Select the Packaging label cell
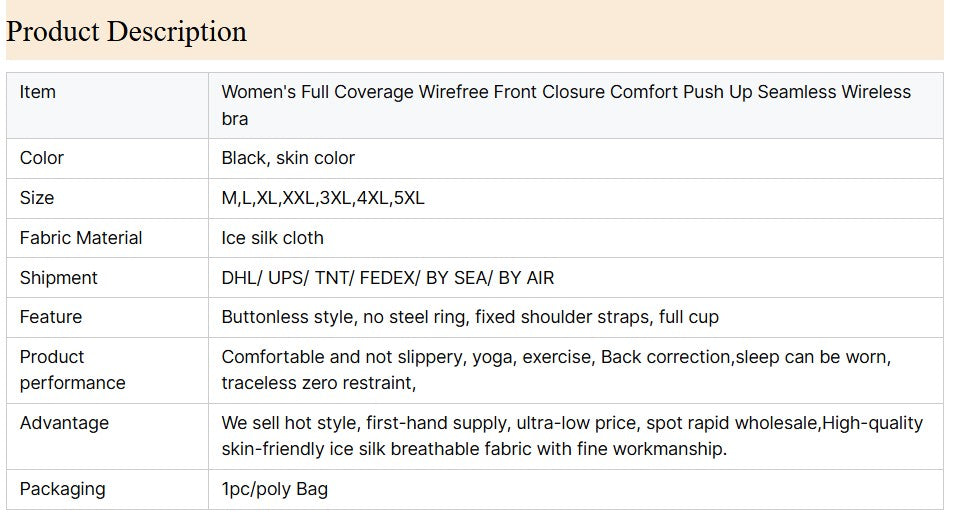 62,489
